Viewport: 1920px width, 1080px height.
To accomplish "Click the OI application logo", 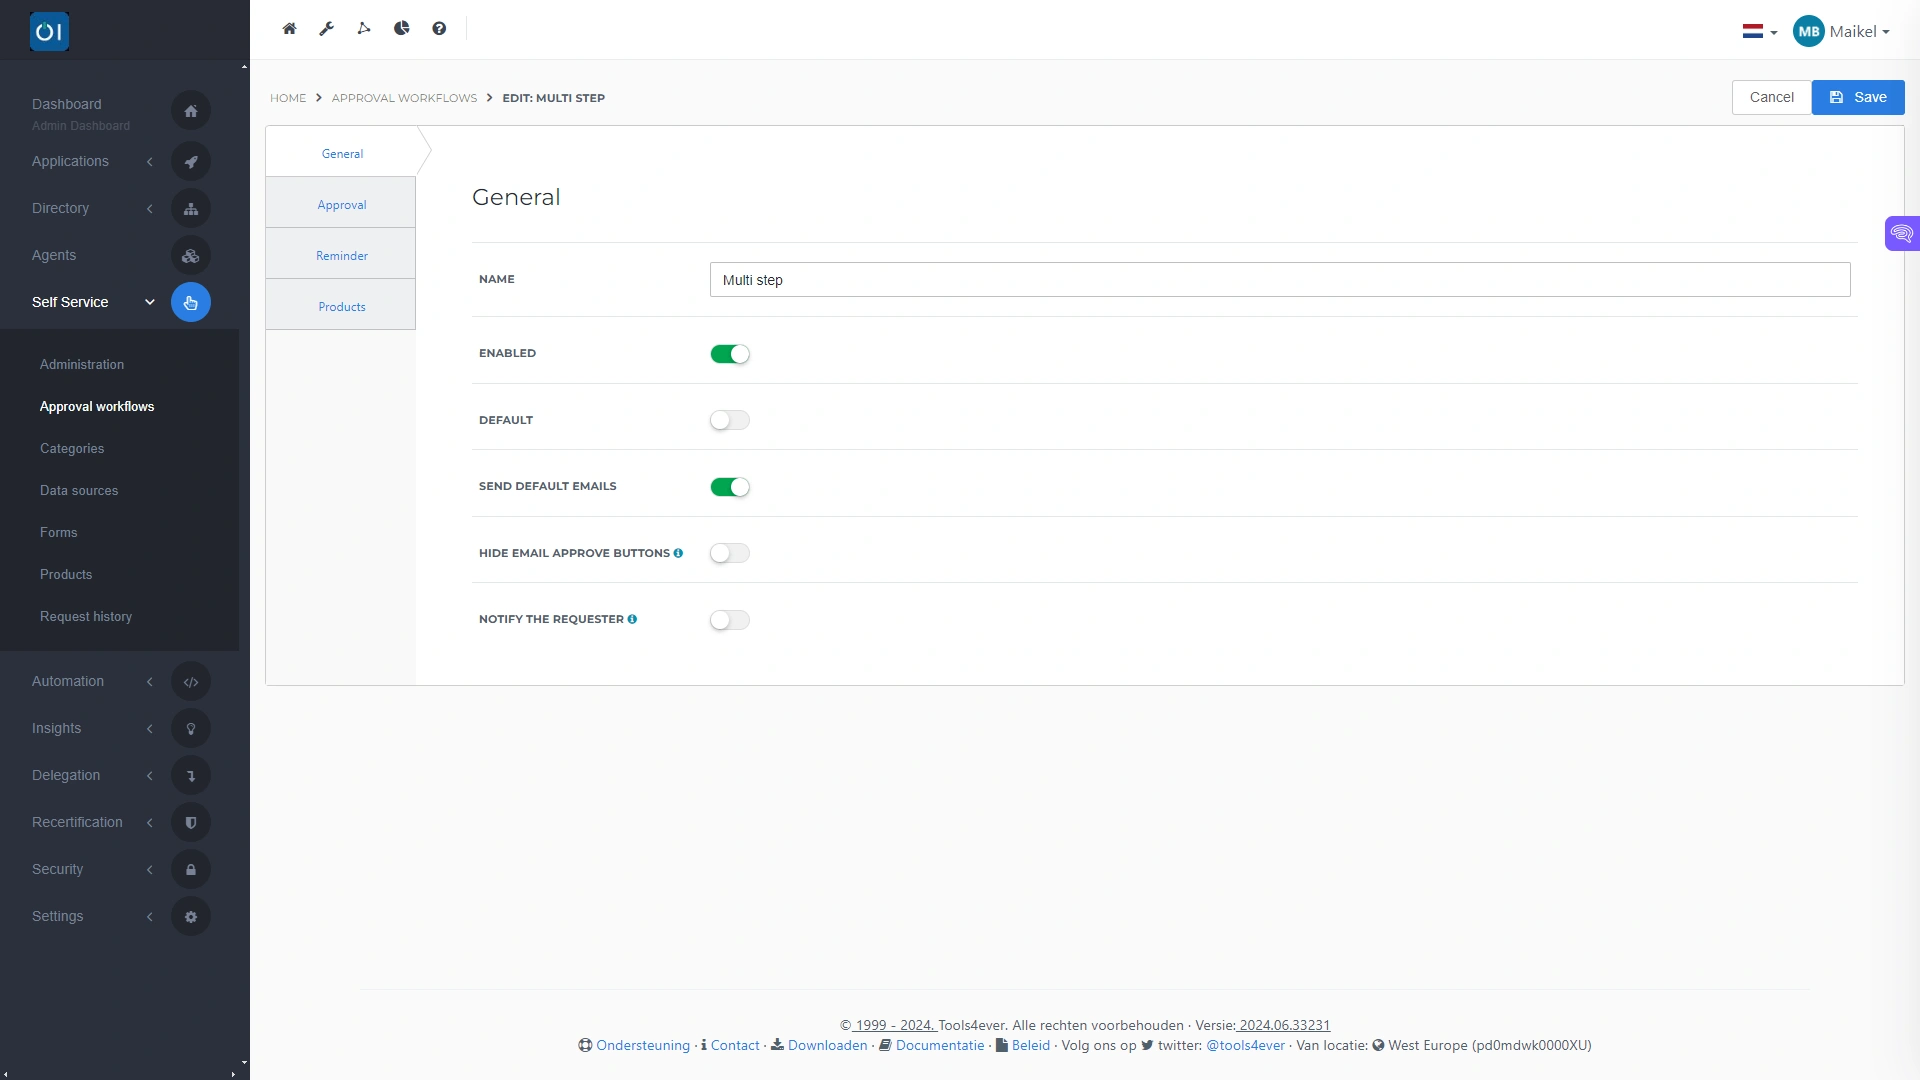I will (49, 32).
